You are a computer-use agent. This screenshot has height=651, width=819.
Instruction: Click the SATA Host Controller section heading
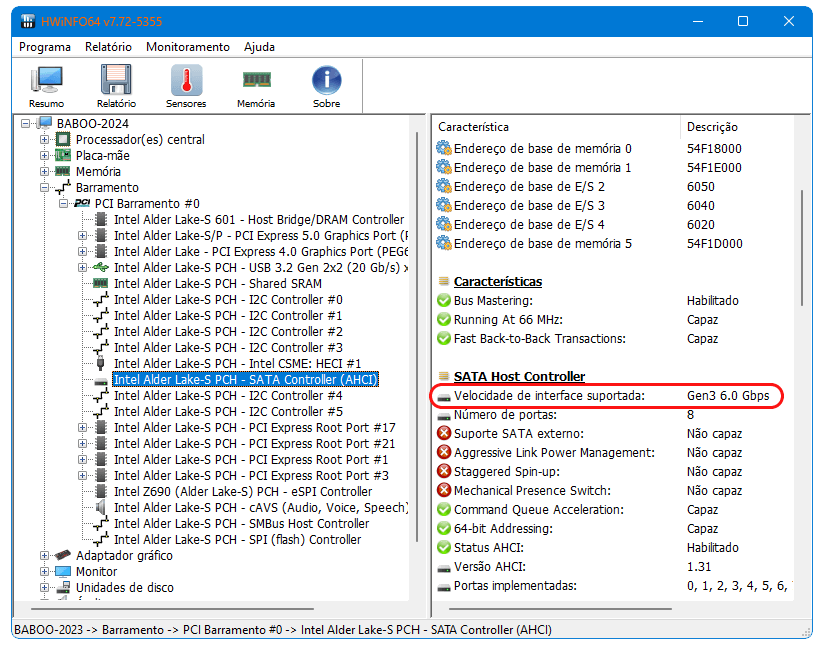[x=519, y=377]
